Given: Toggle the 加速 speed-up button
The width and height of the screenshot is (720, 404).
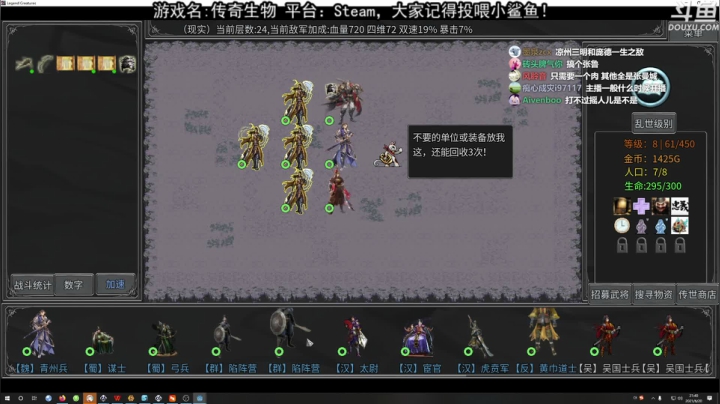Looking at the screenshot, I should 115,285.
